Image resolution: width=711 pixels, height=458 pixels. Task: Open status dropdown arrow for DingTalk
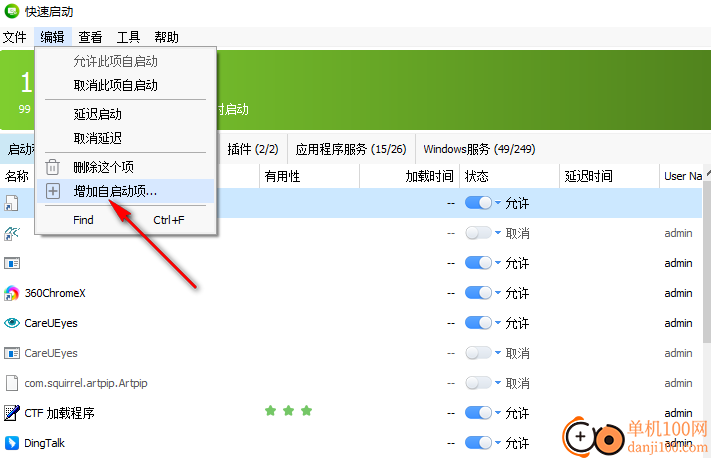498,443
